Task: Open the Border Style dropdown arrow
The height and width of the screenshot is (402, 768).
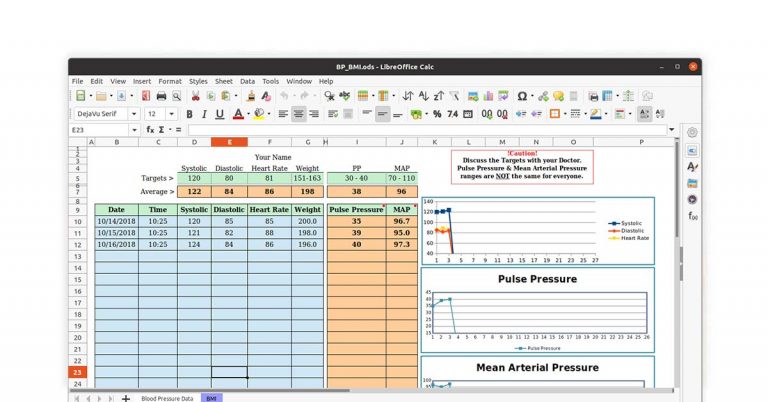Action: 585,114
